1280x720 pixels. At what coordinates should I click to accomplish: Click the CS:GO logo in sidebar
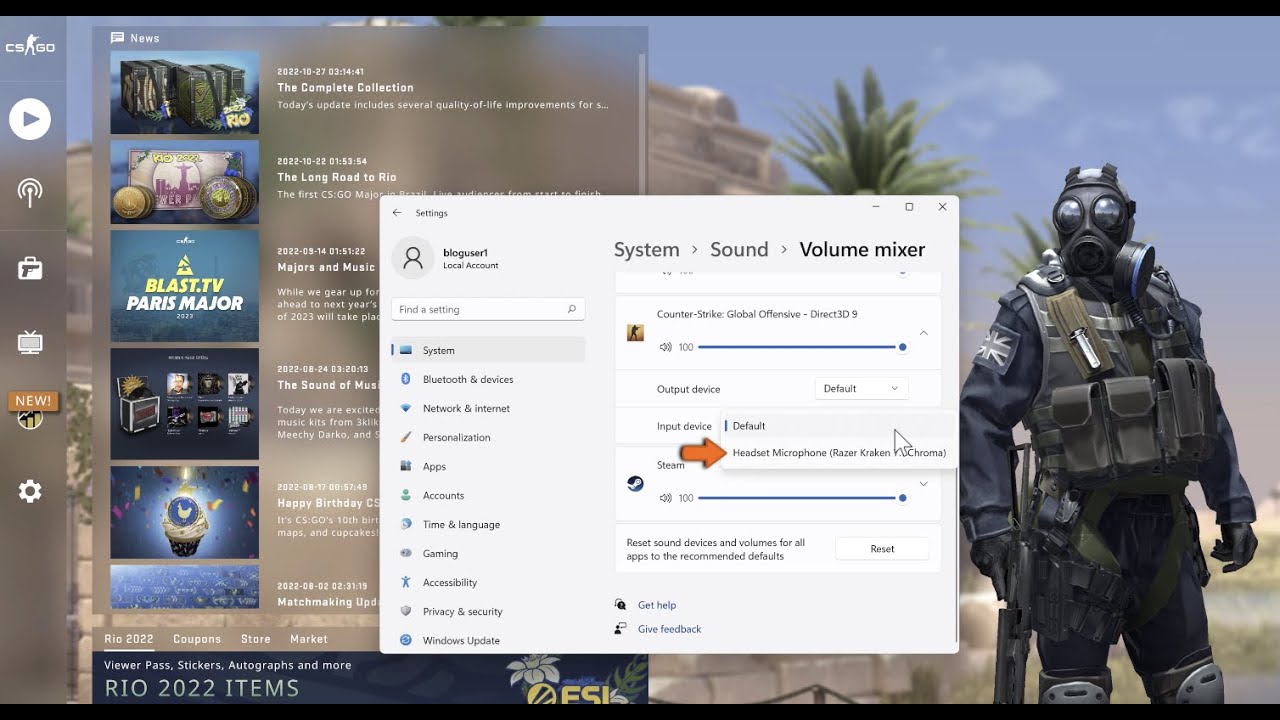point(30,46)
